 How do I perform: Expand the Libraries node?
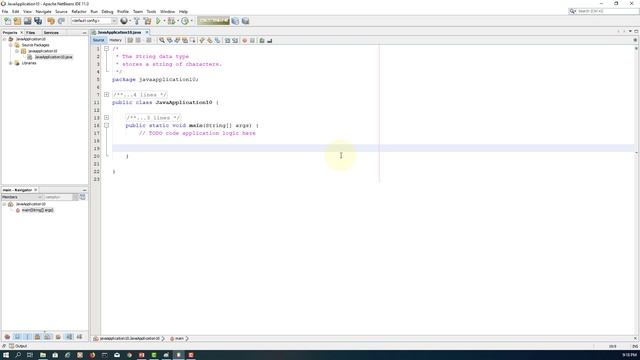(11, 63)
